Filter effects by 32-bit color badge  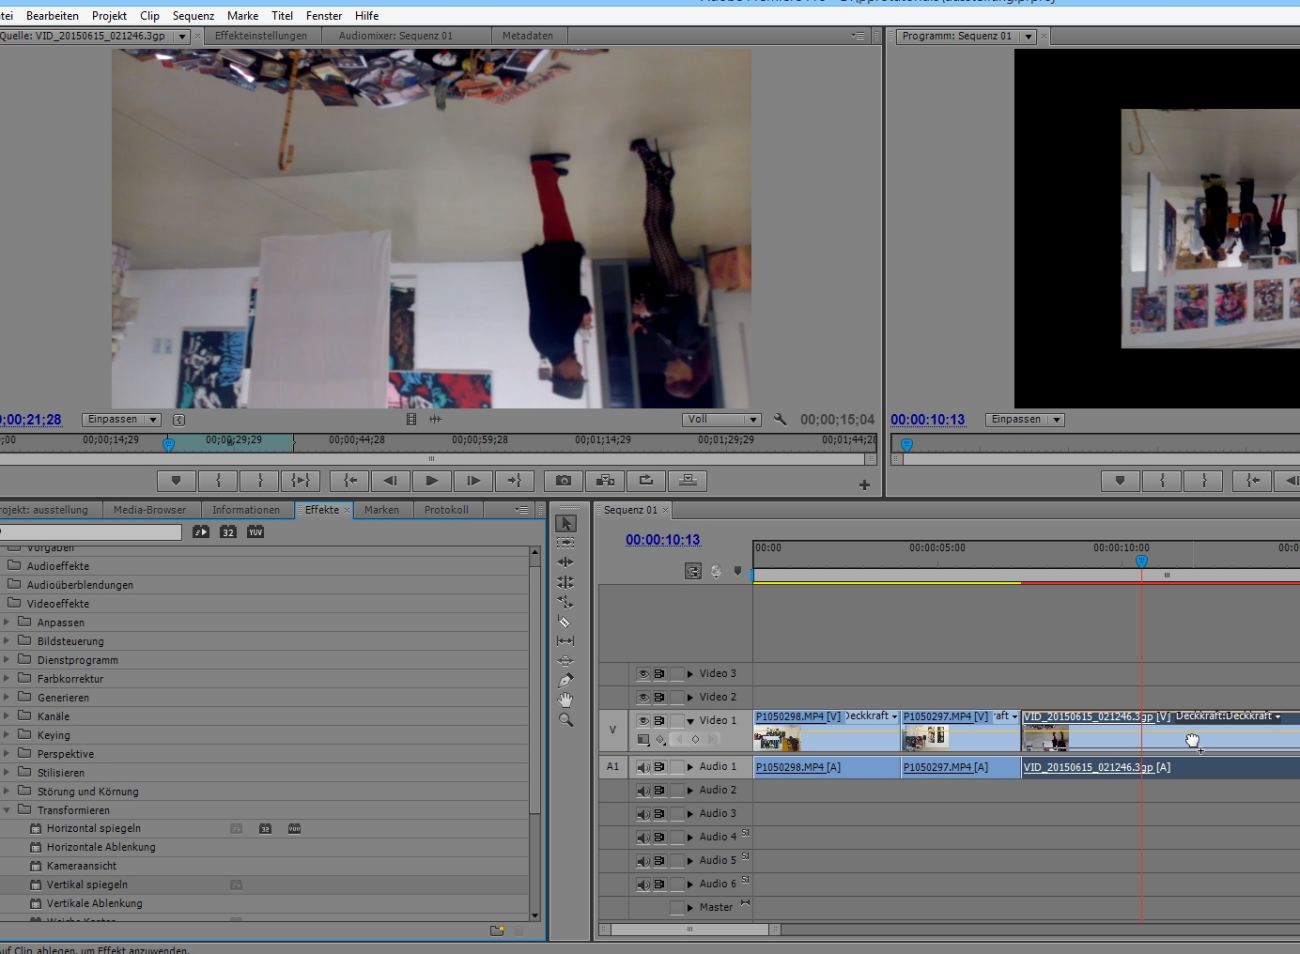[228, 532]
